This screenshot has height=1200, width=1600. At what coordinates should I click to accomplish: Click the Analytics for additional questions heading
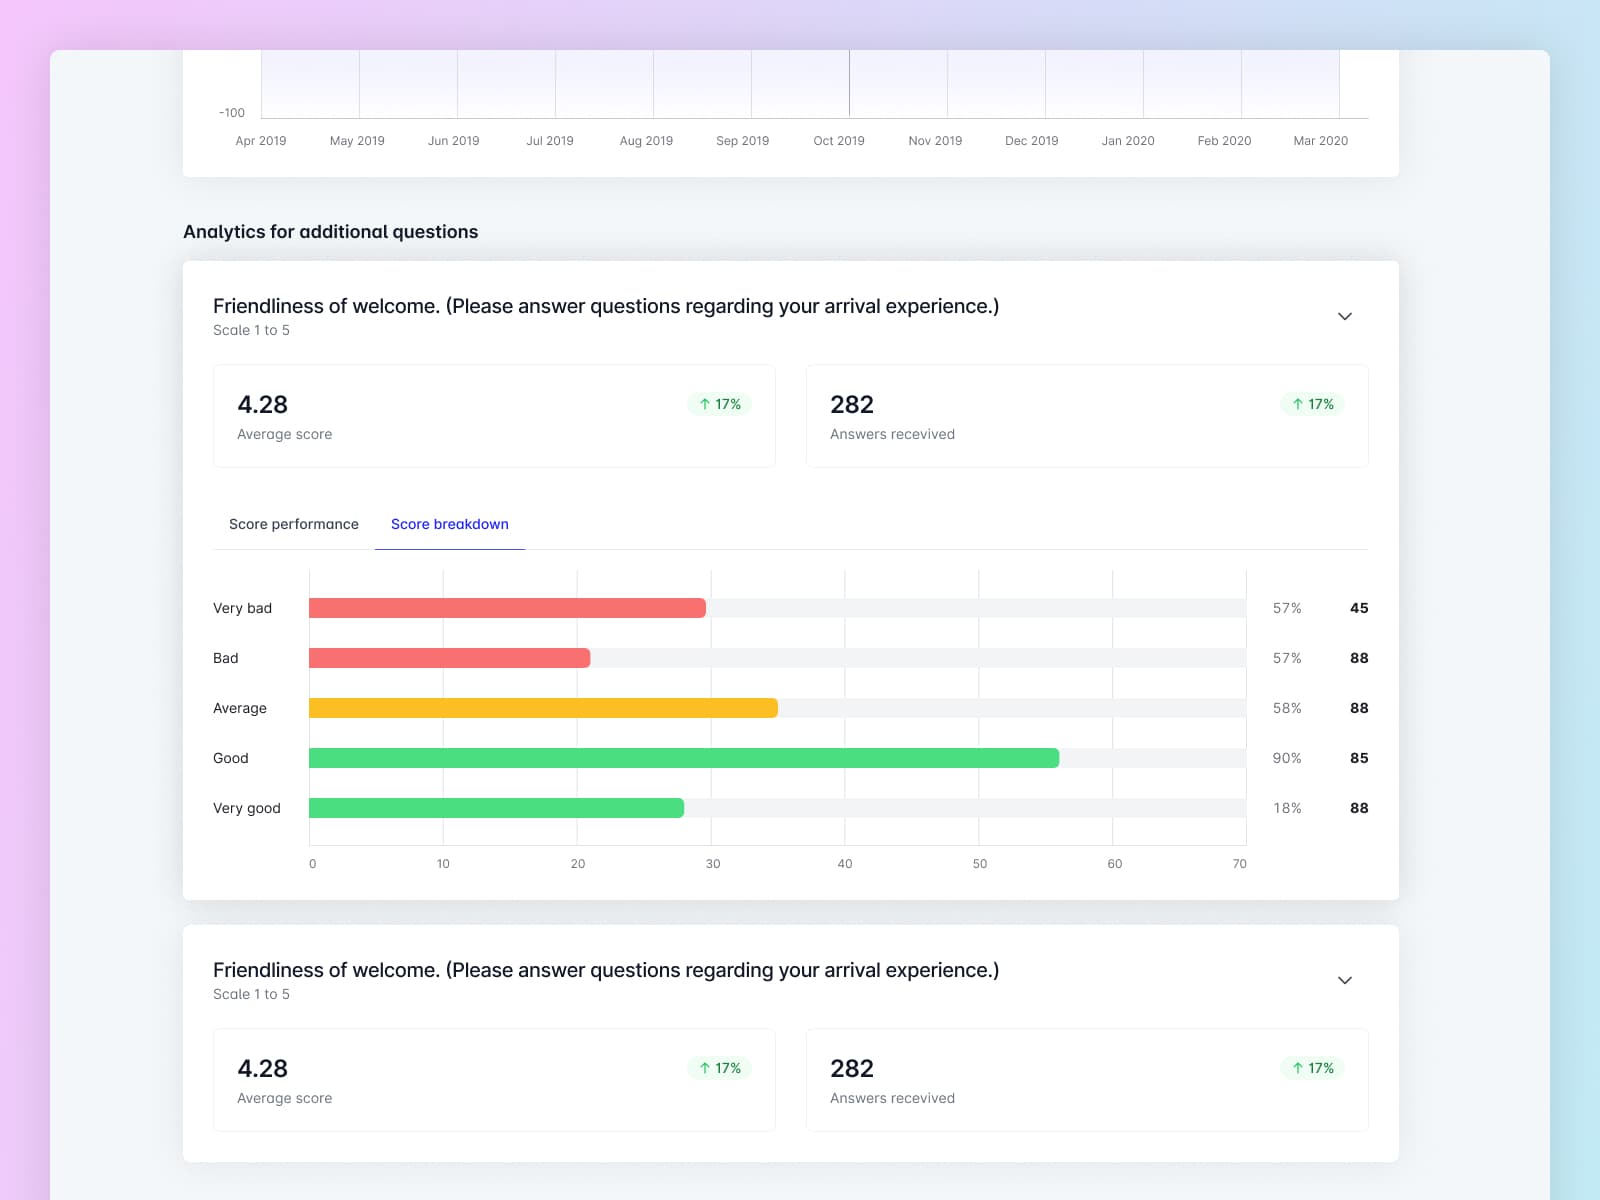coord(330,232)
